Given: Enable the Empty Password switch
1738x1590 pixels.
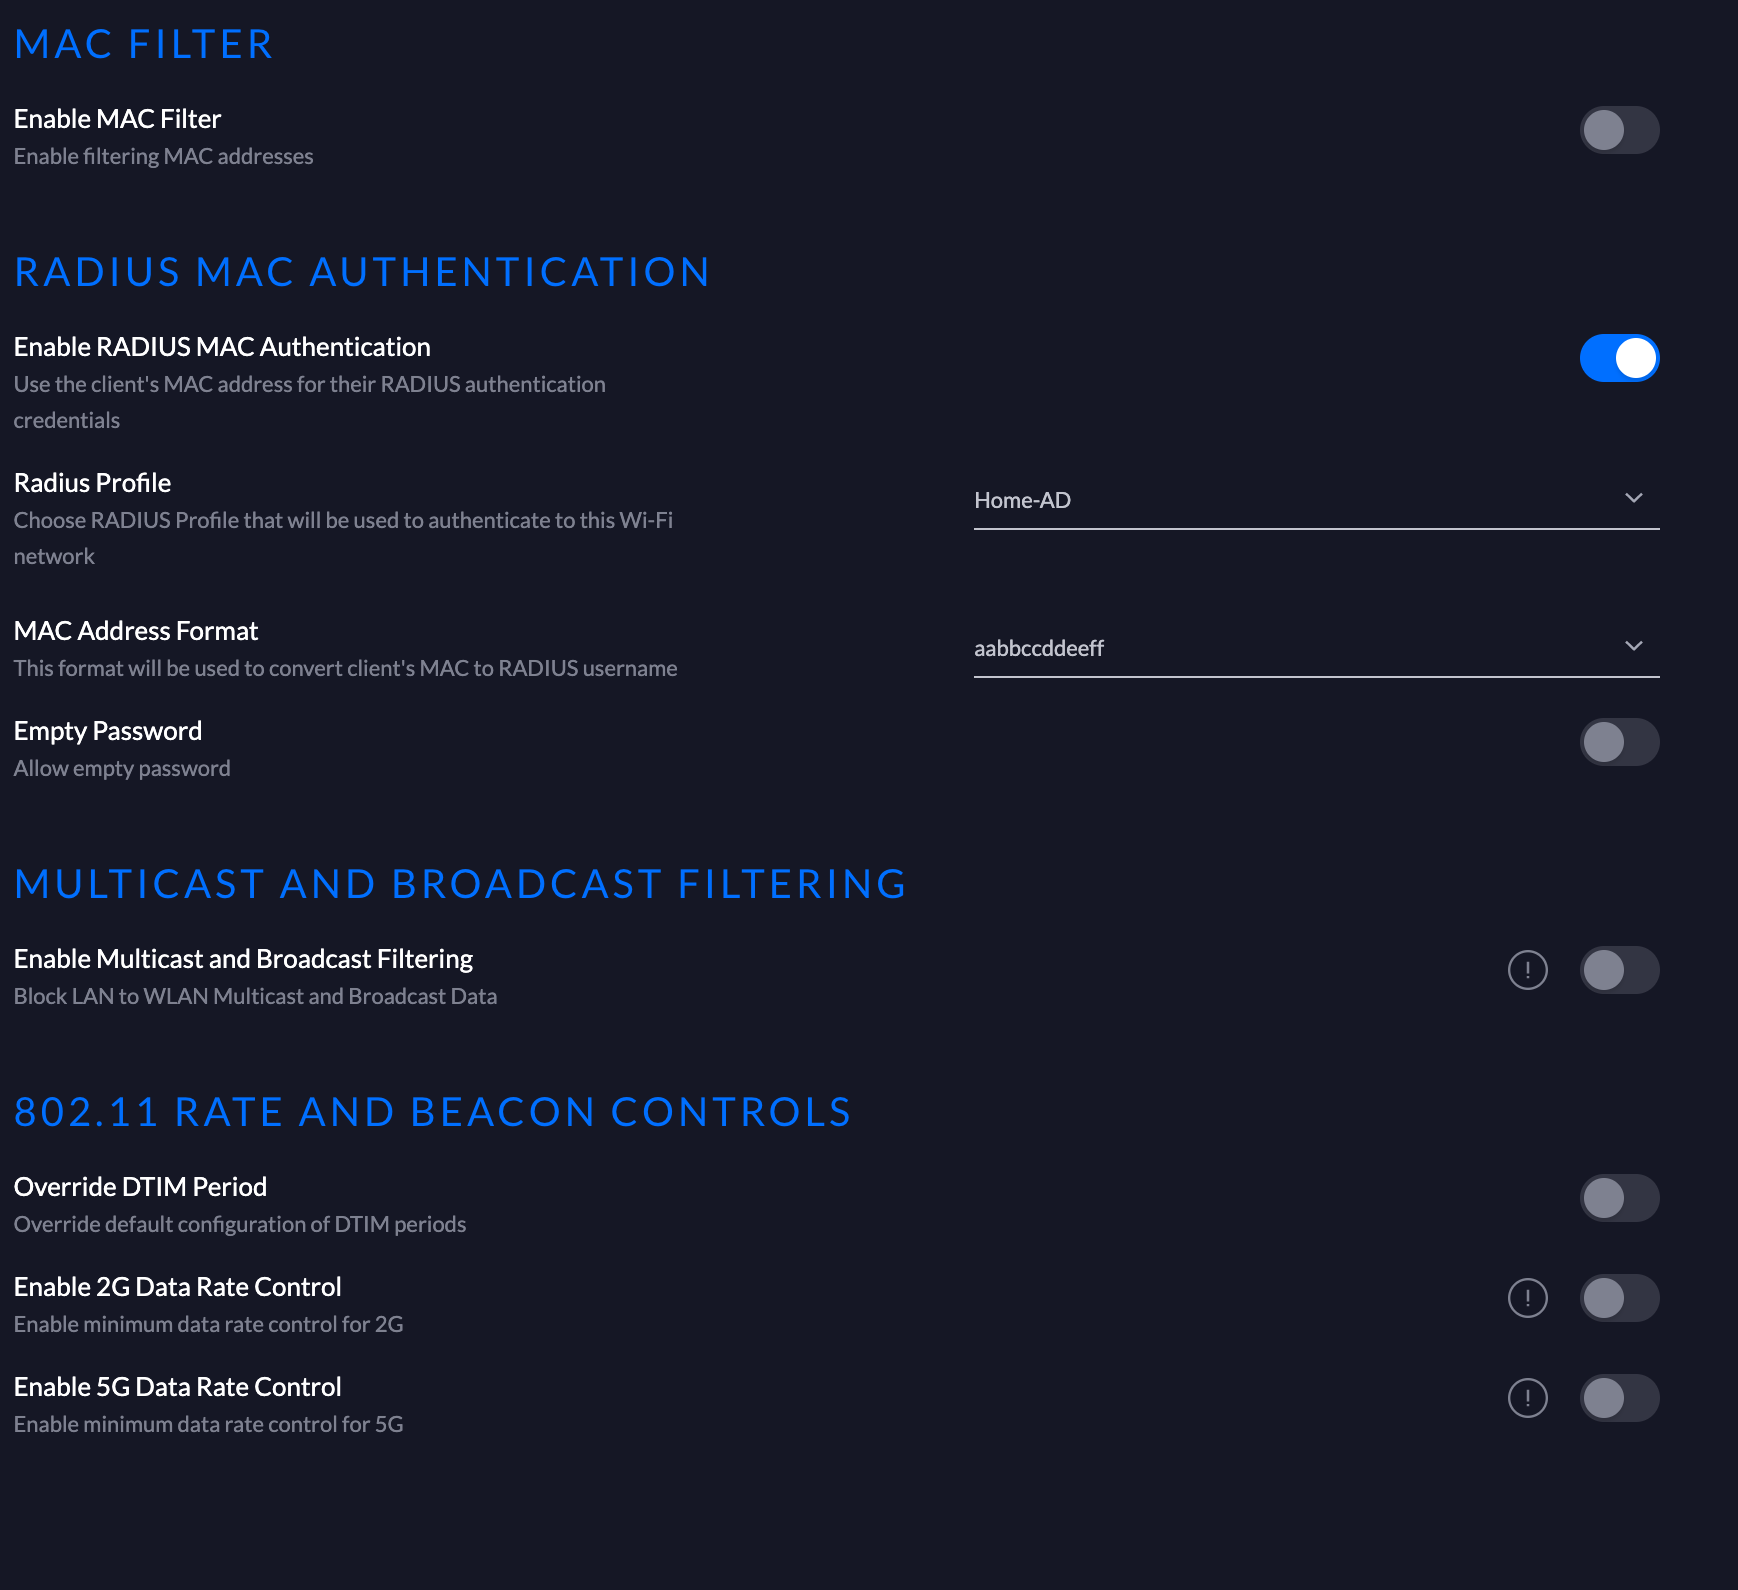Looking at the screenshot, I should (1619, 742).
